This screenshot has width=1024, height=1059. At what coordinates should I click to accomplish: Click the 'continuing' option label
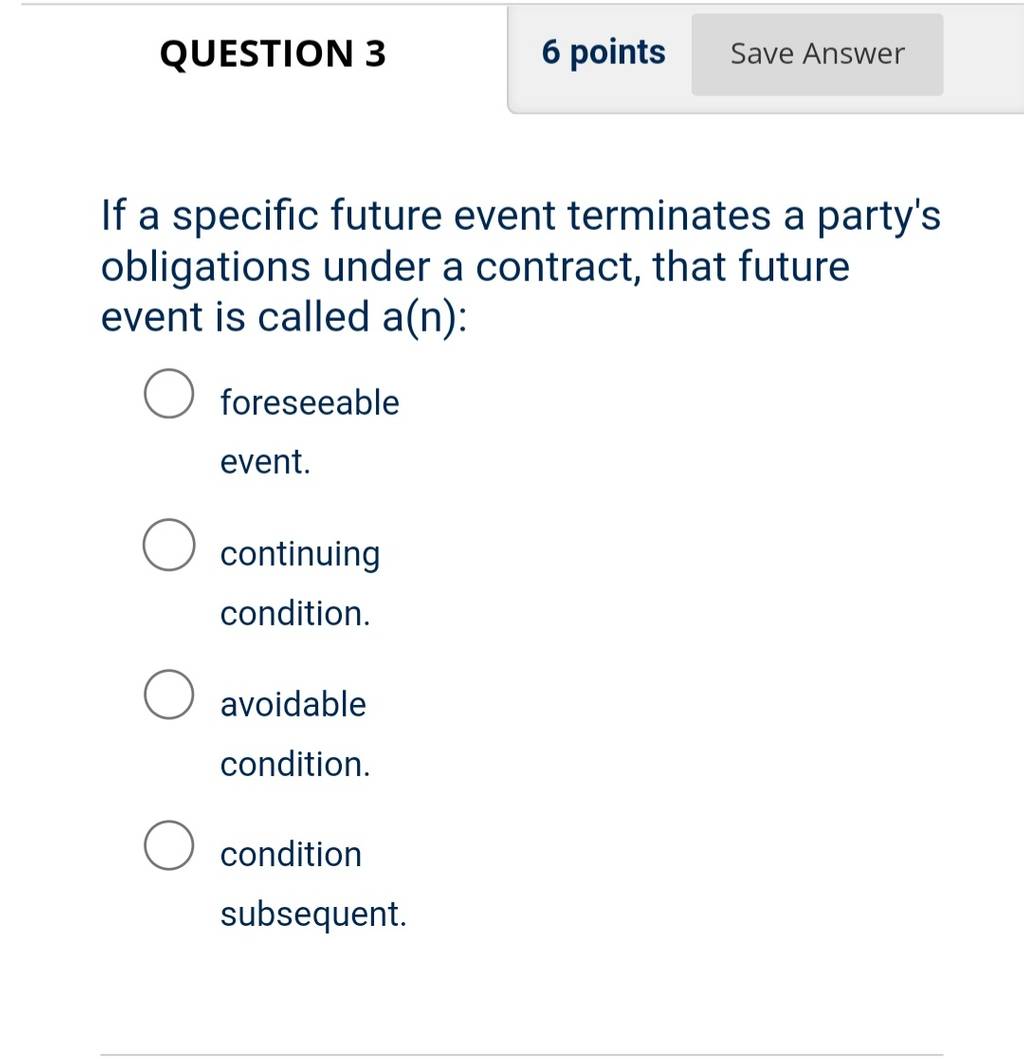(x=301, y=554)
